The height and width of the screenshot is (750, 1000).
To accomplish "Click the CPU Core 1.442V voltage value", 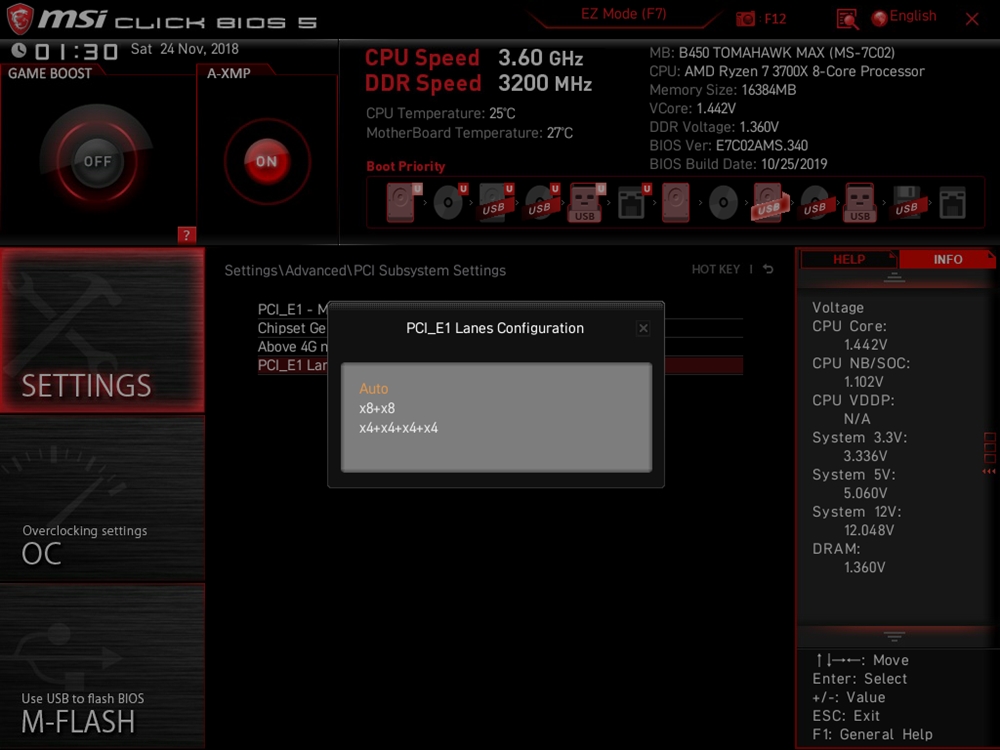I will (x=865, y=344).
